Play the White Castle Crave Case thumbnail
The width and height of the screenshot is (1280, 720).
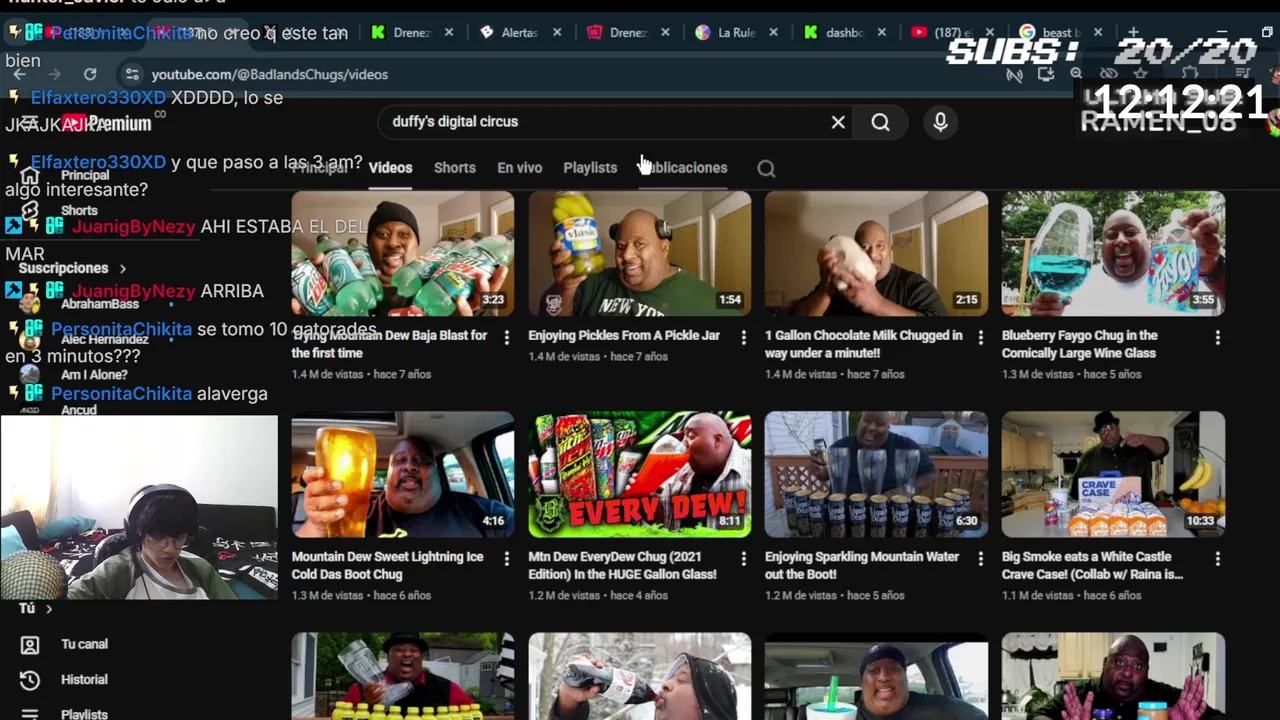pyautogui.click(x=1113, y=475)
